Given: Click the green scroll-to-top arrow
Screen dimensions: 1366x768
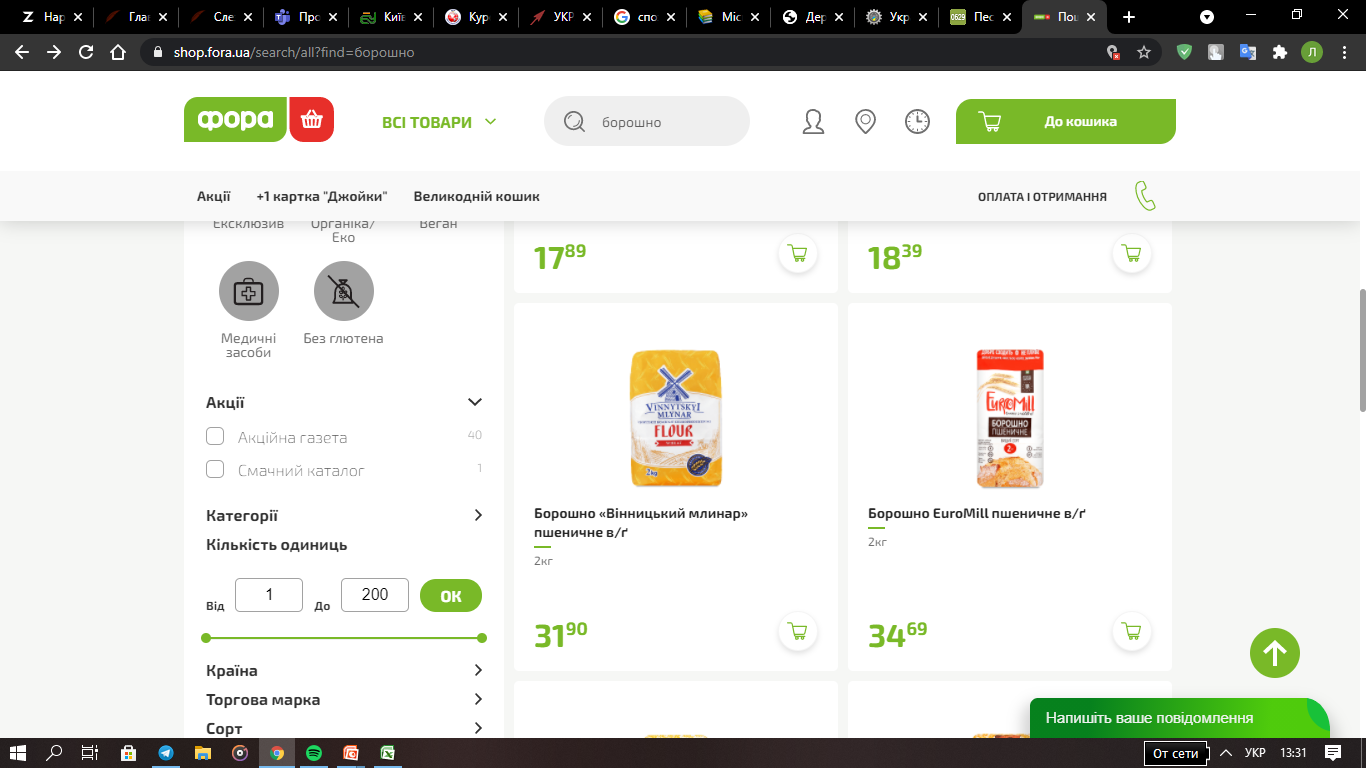Looking at the screenshot, I should tap(1275, 654).
